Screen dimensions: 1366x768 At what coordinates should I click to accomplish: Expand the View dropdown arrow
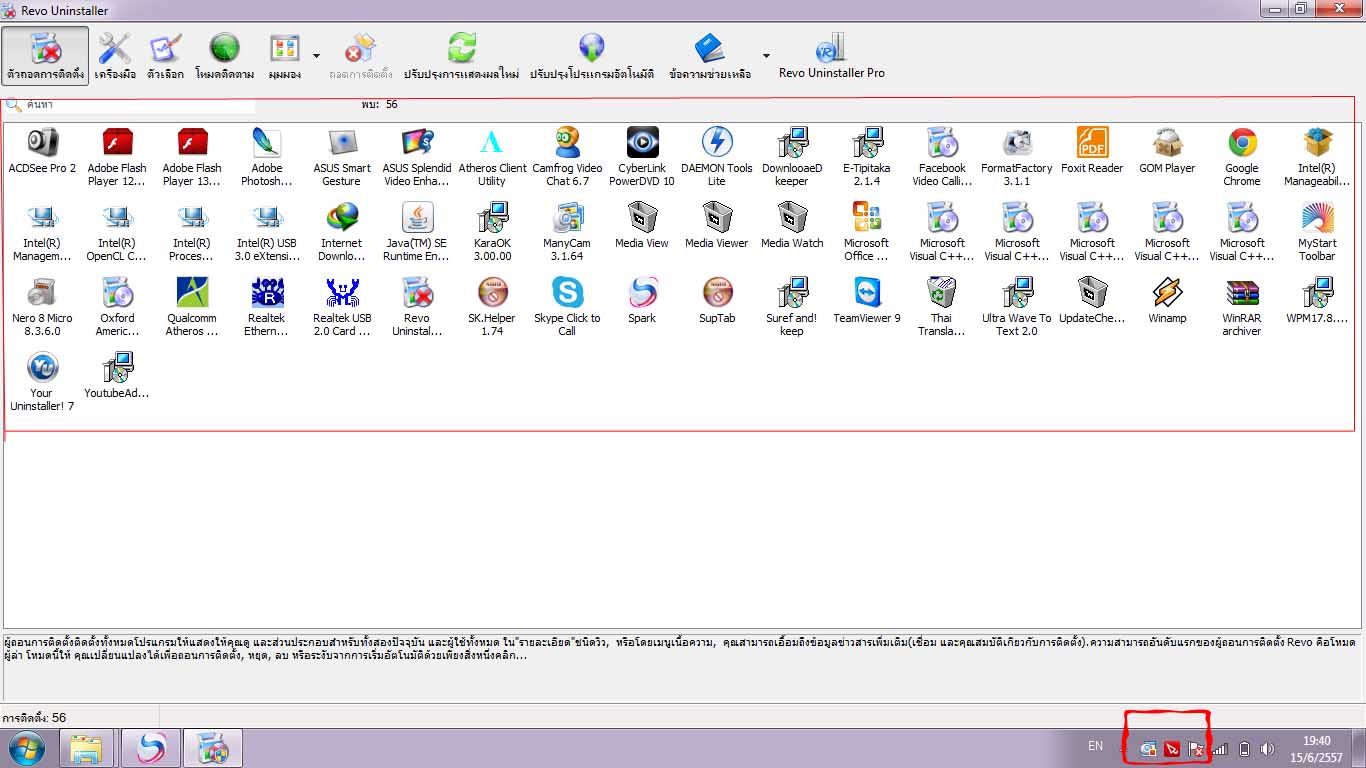coord(316,56)
